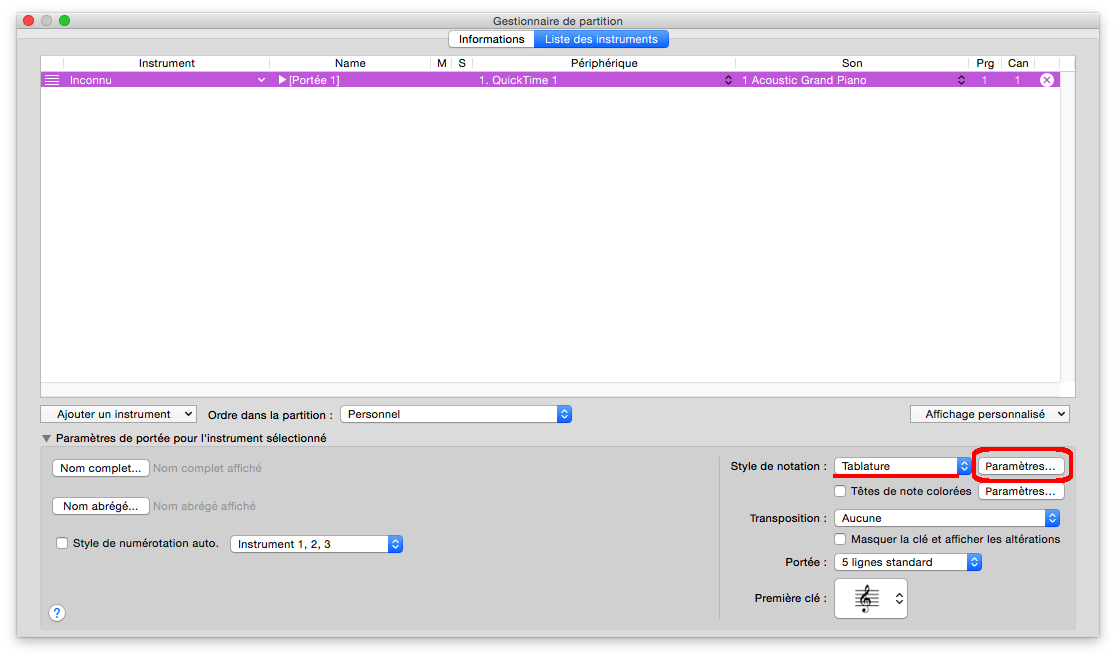Remove instrument with the row's X icon

[1047, 80]
